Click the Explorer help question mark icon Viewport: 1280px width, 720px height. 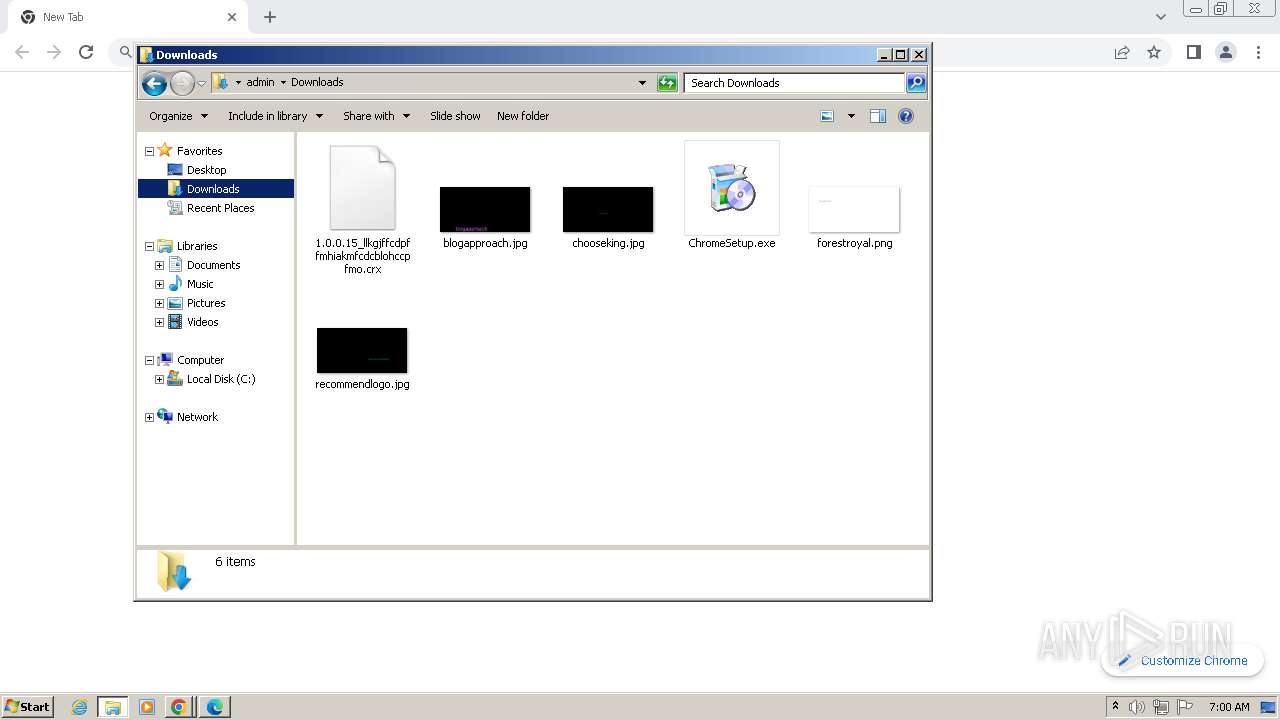point(906,116)
